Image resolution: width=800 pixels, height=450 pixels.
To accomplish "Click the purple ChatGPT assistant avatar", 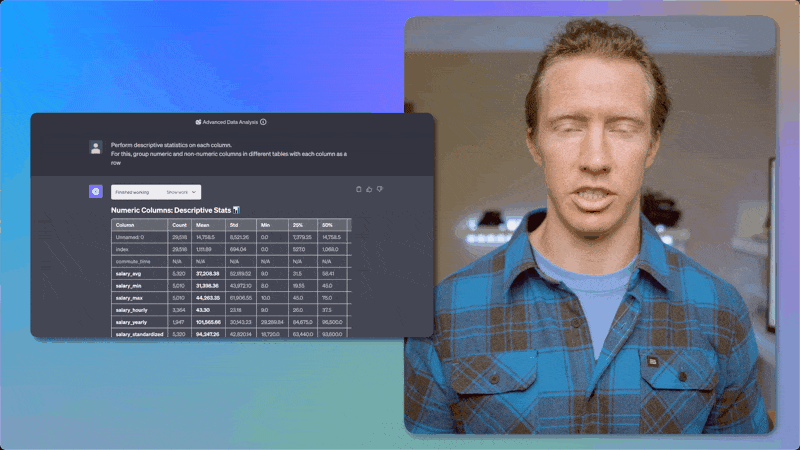I will tap(95, 191).
